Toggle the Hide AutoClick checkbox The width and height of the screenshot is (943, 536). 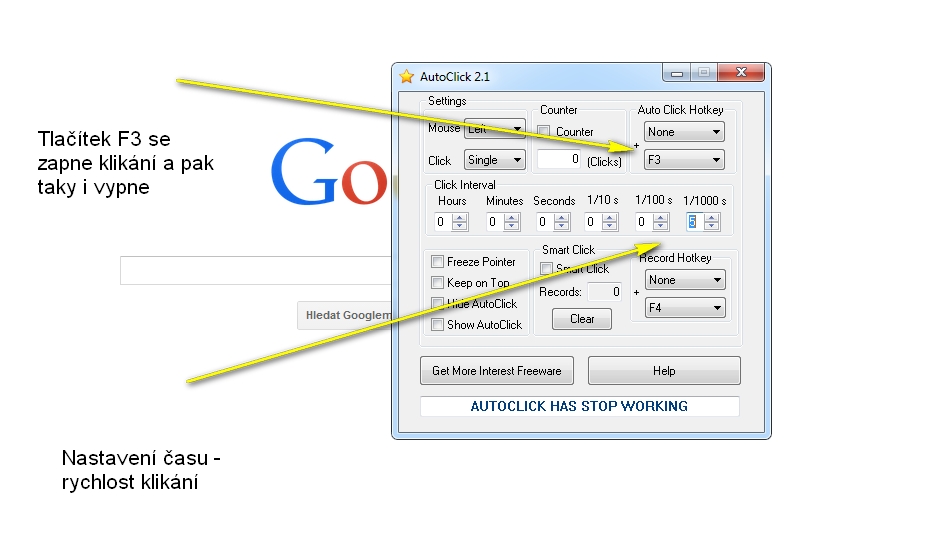click(x=437, y=303)
